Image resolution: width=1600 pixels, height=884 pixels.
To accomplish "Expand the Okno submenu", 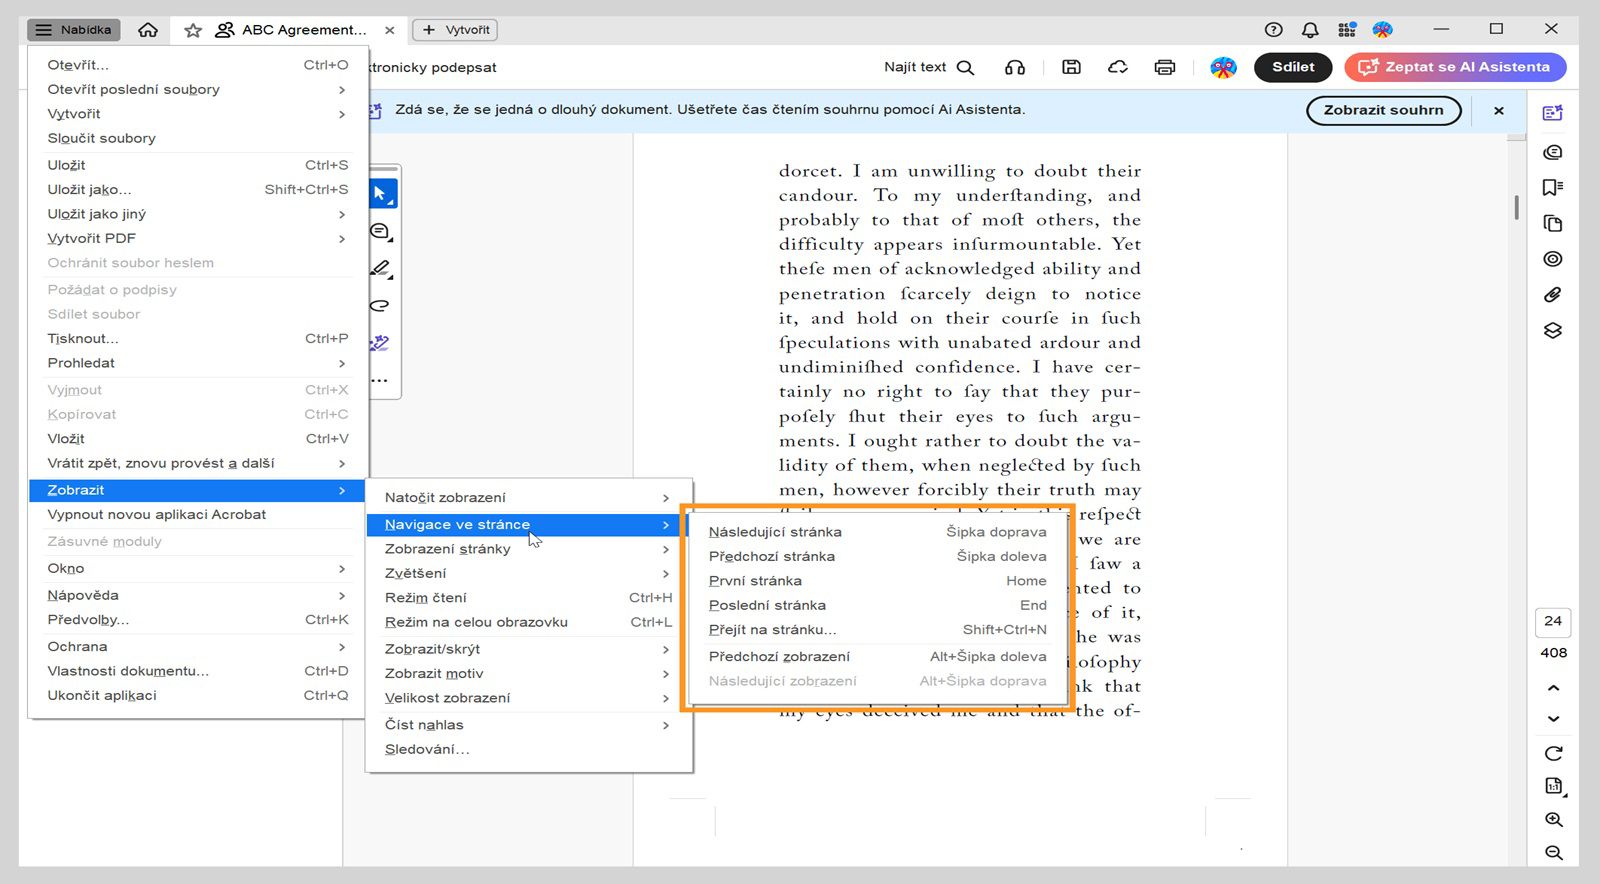I will pyautogui.click(x=198, y=568).
